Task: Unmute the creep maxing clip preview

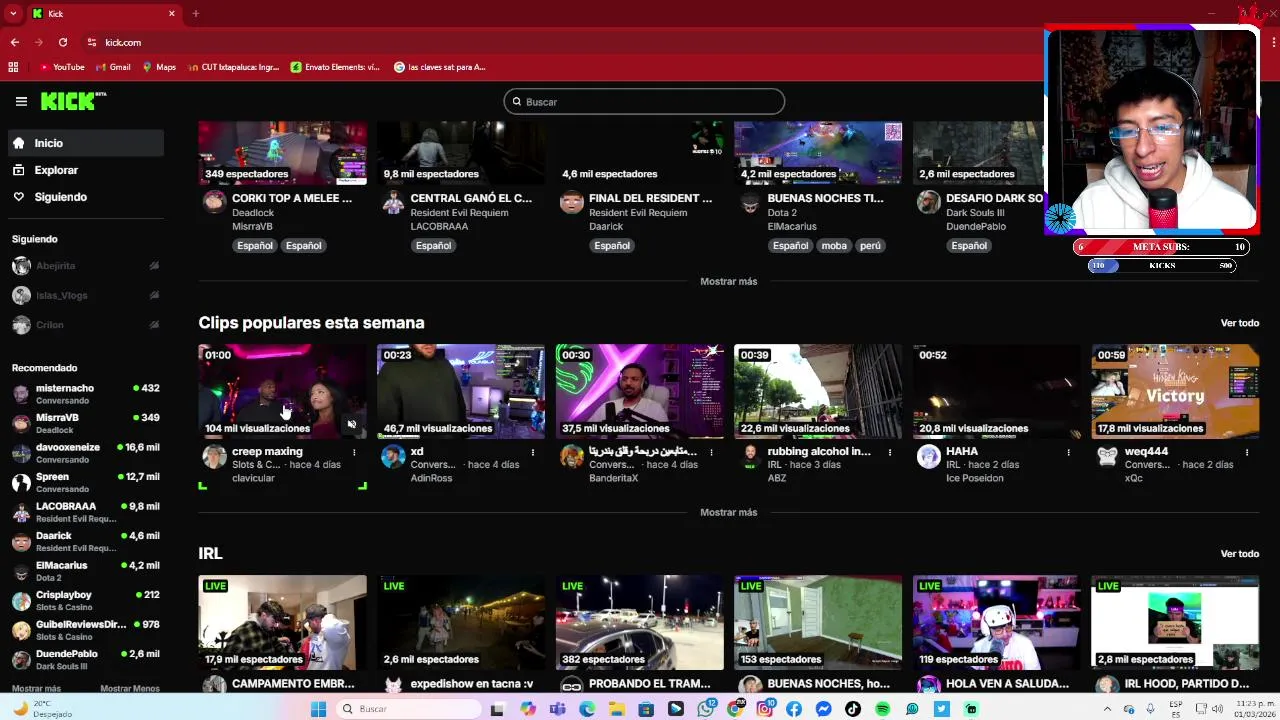Action: pos(352,425)
